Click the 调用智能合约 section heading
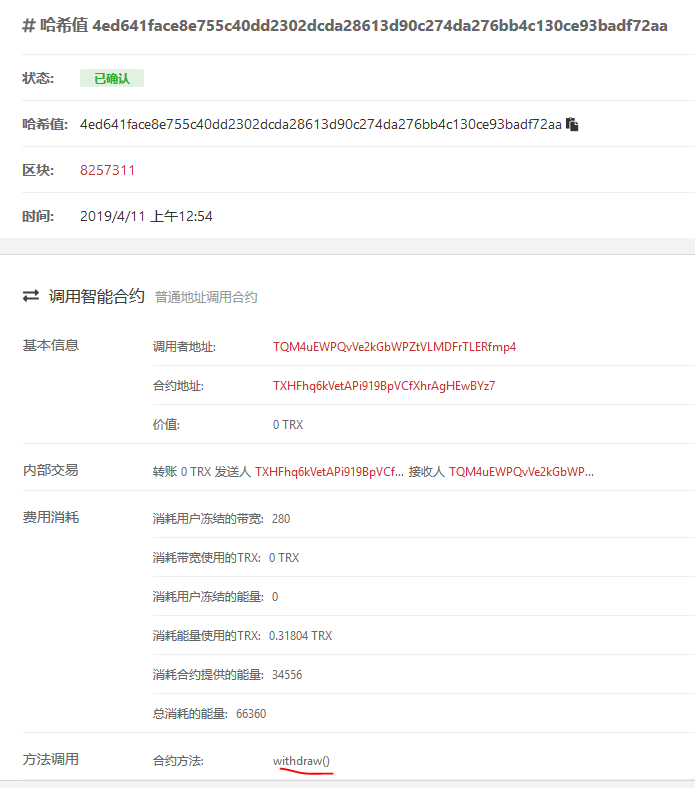Viewport: 695px width, 788px height. [96, 297]
